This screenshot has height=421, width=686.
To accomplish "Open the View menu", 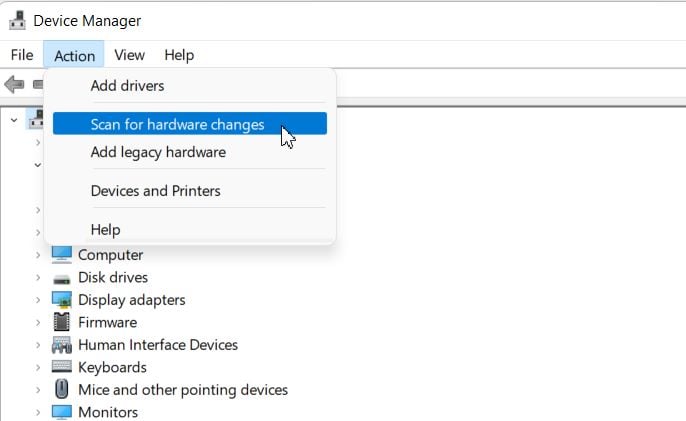I will tap(130, 55).
